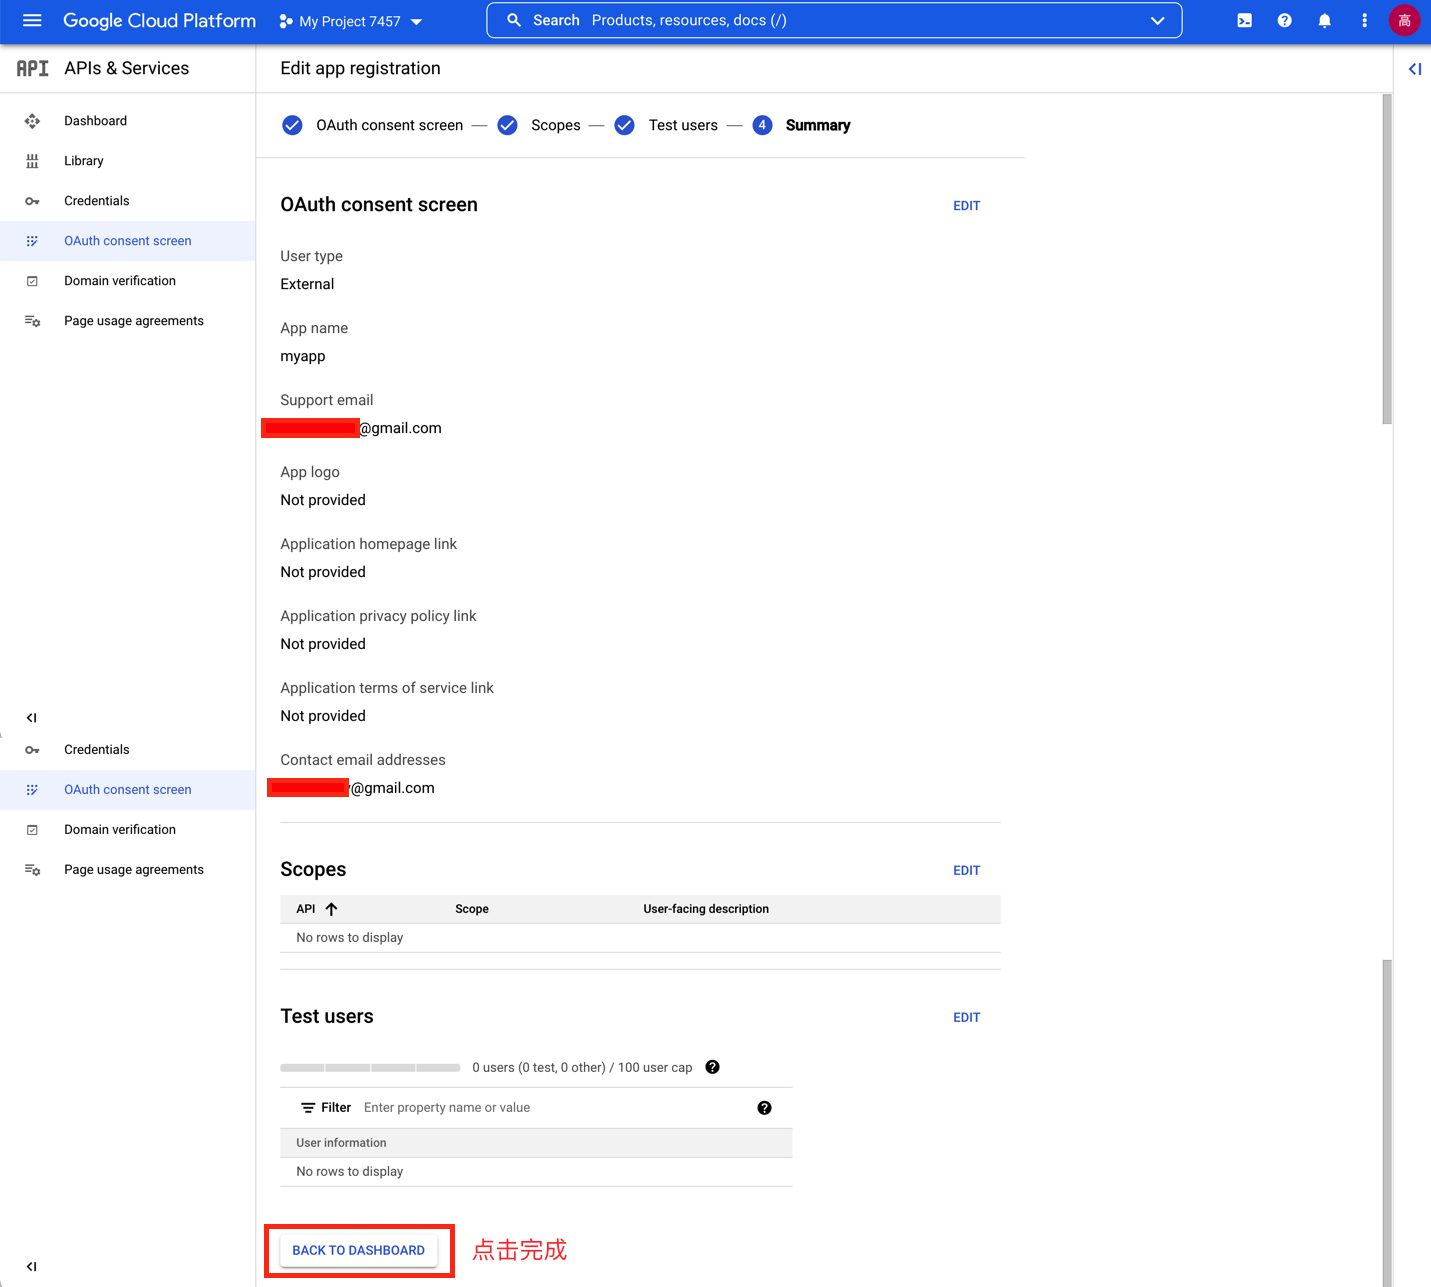Click the APIs & Services heading

point(126,68)
